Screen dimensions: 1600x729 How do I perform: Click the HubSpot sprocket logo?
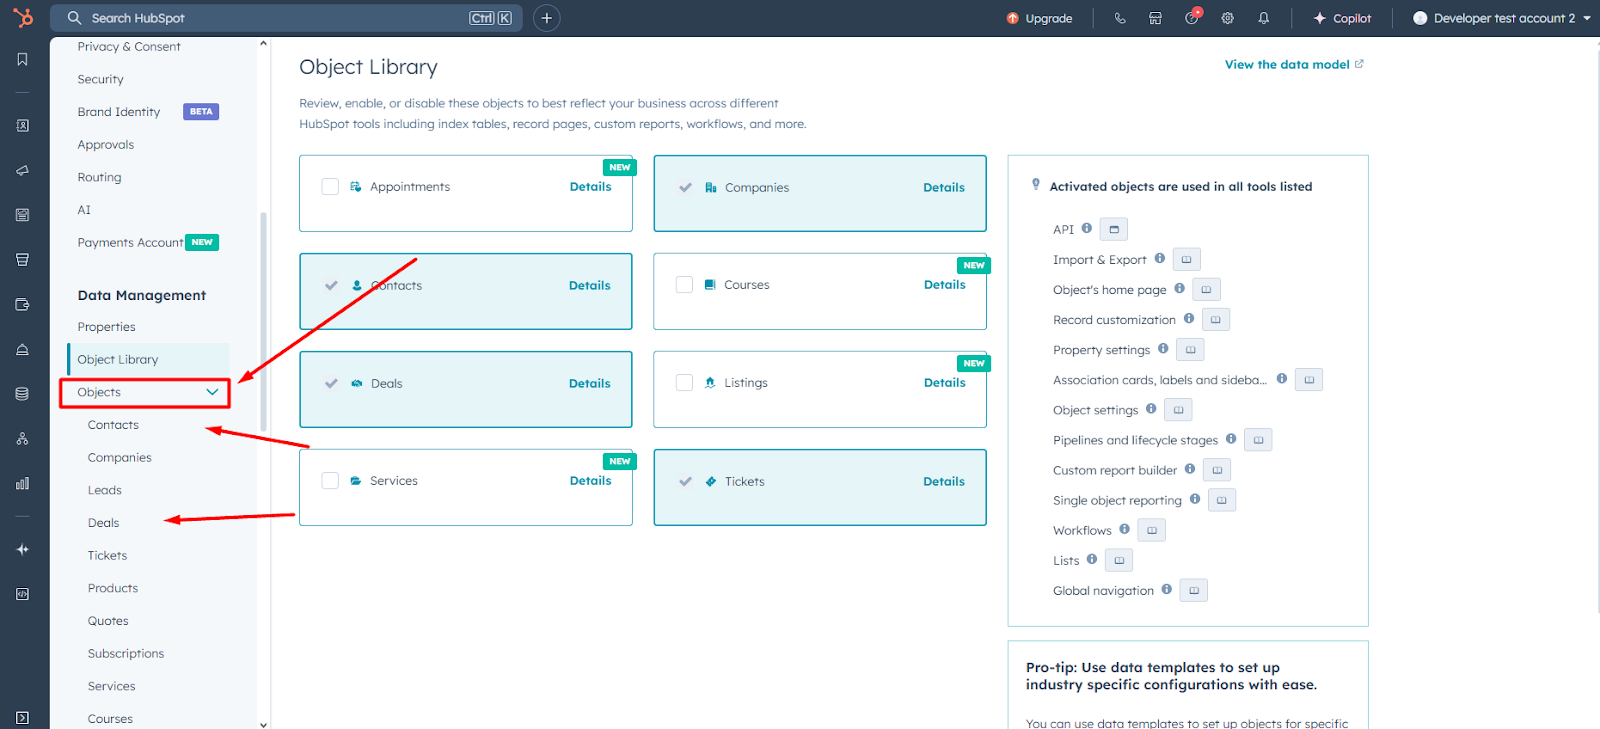[23, 18]
